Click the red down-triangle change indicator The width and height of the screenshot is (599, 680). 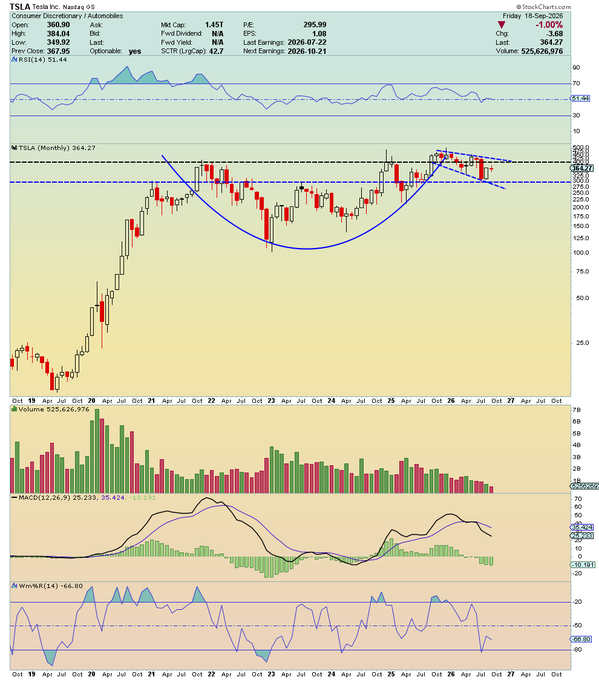501,25
